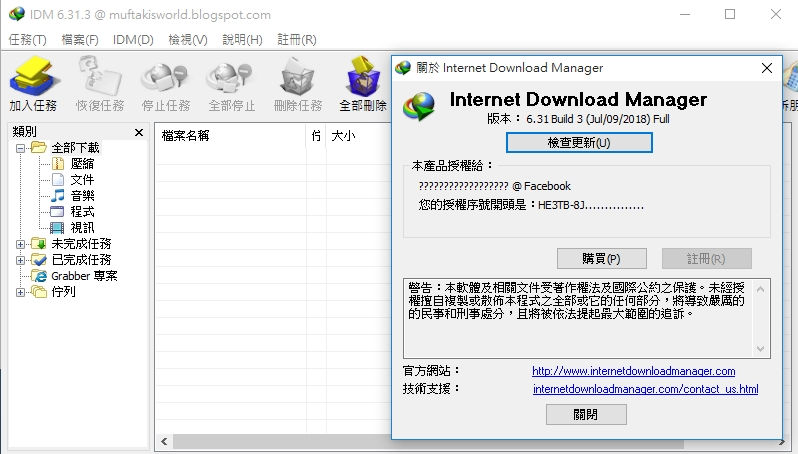The width and height of the screenshot is (798, 454).
Task: Click the 檢查更新(U) button
Action: (x=579, y=143)
